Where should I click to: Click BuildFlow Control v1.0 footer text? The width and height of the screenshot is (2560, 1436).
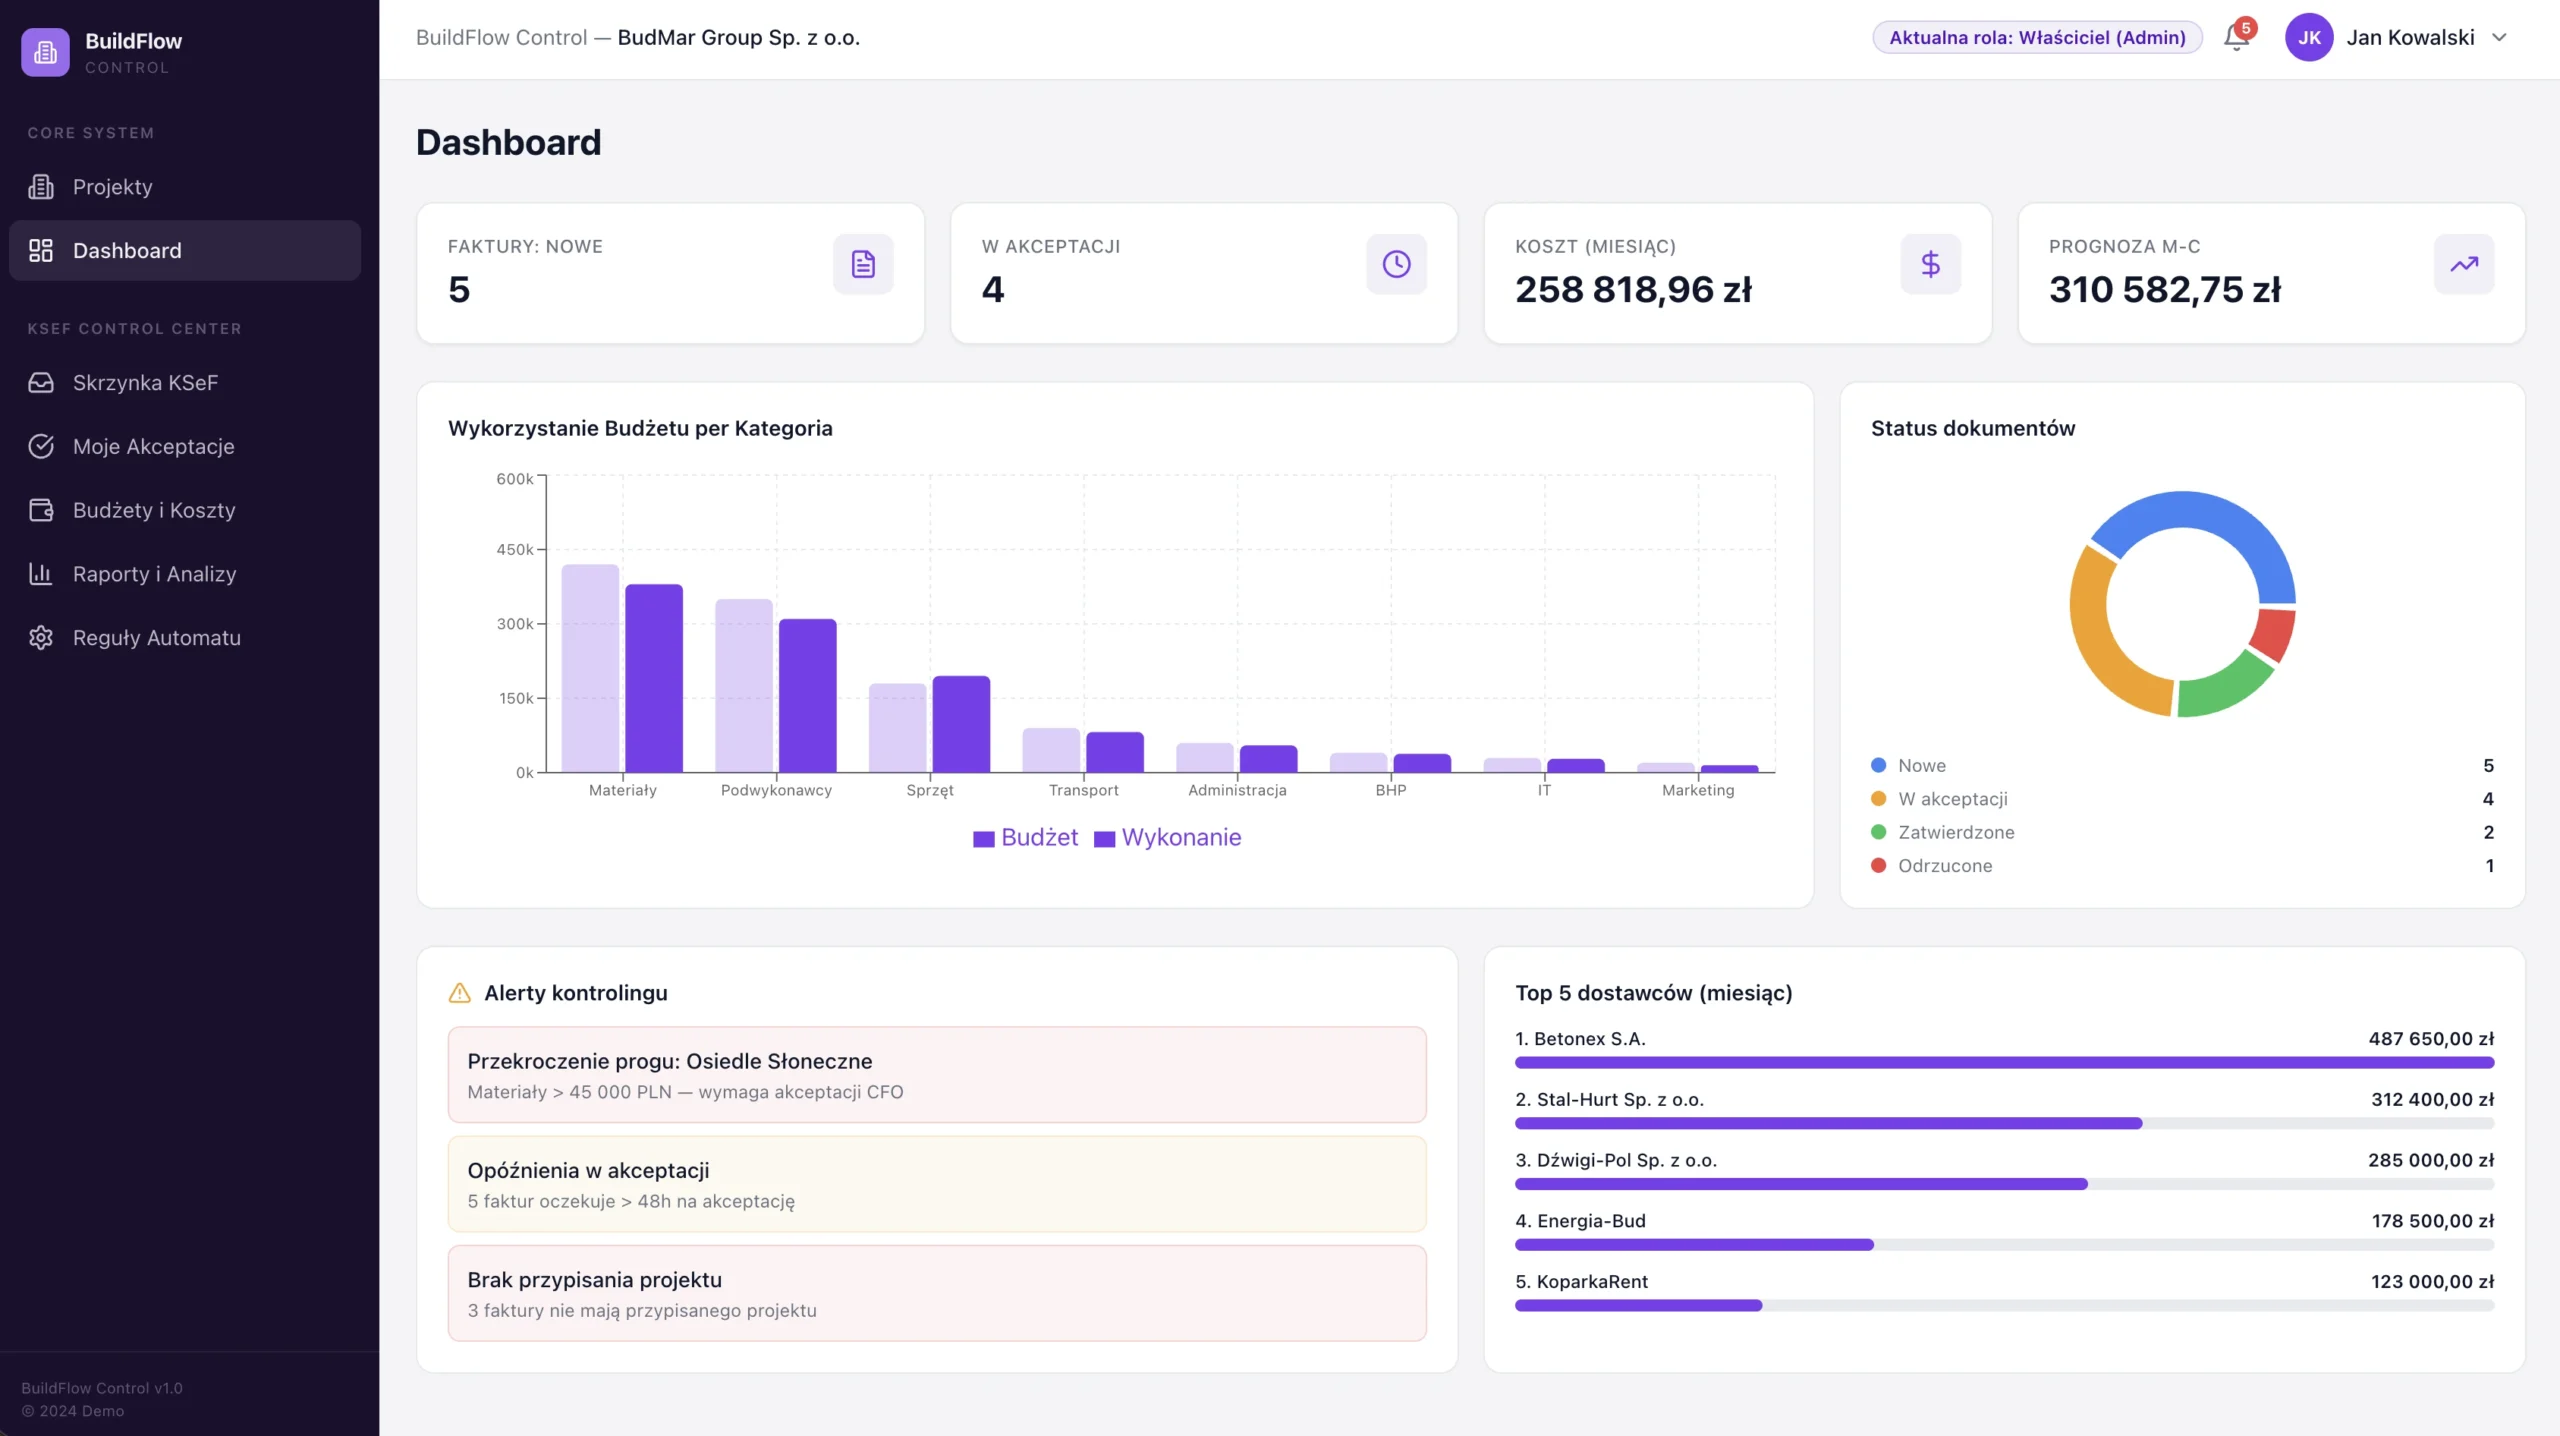click(x=102, y=1388)
